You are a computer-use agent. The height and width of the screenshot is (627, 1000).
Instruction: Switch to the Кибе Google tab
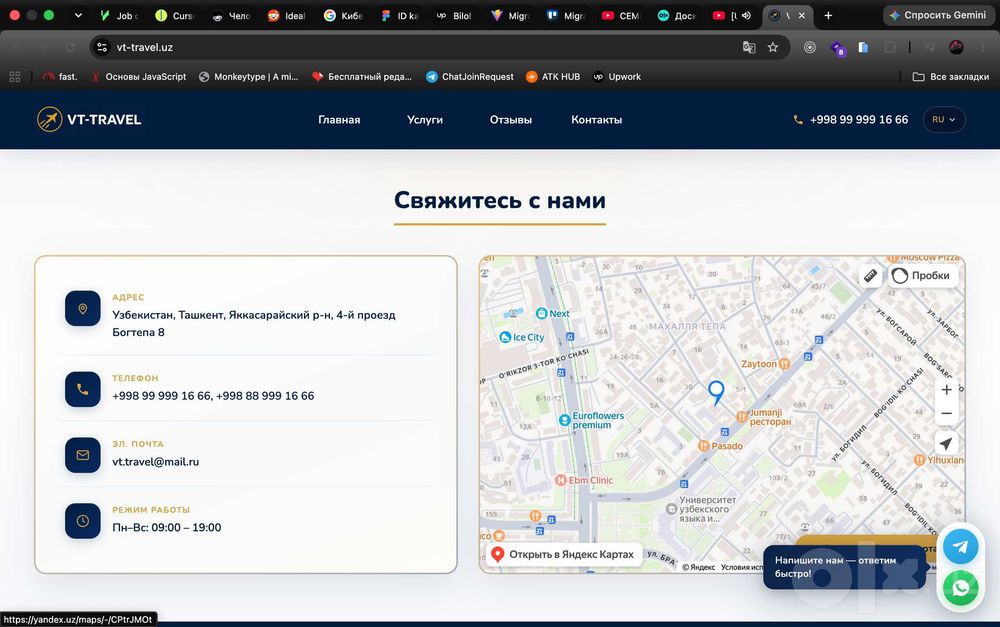pyautogui.click(x=343, y=15)
